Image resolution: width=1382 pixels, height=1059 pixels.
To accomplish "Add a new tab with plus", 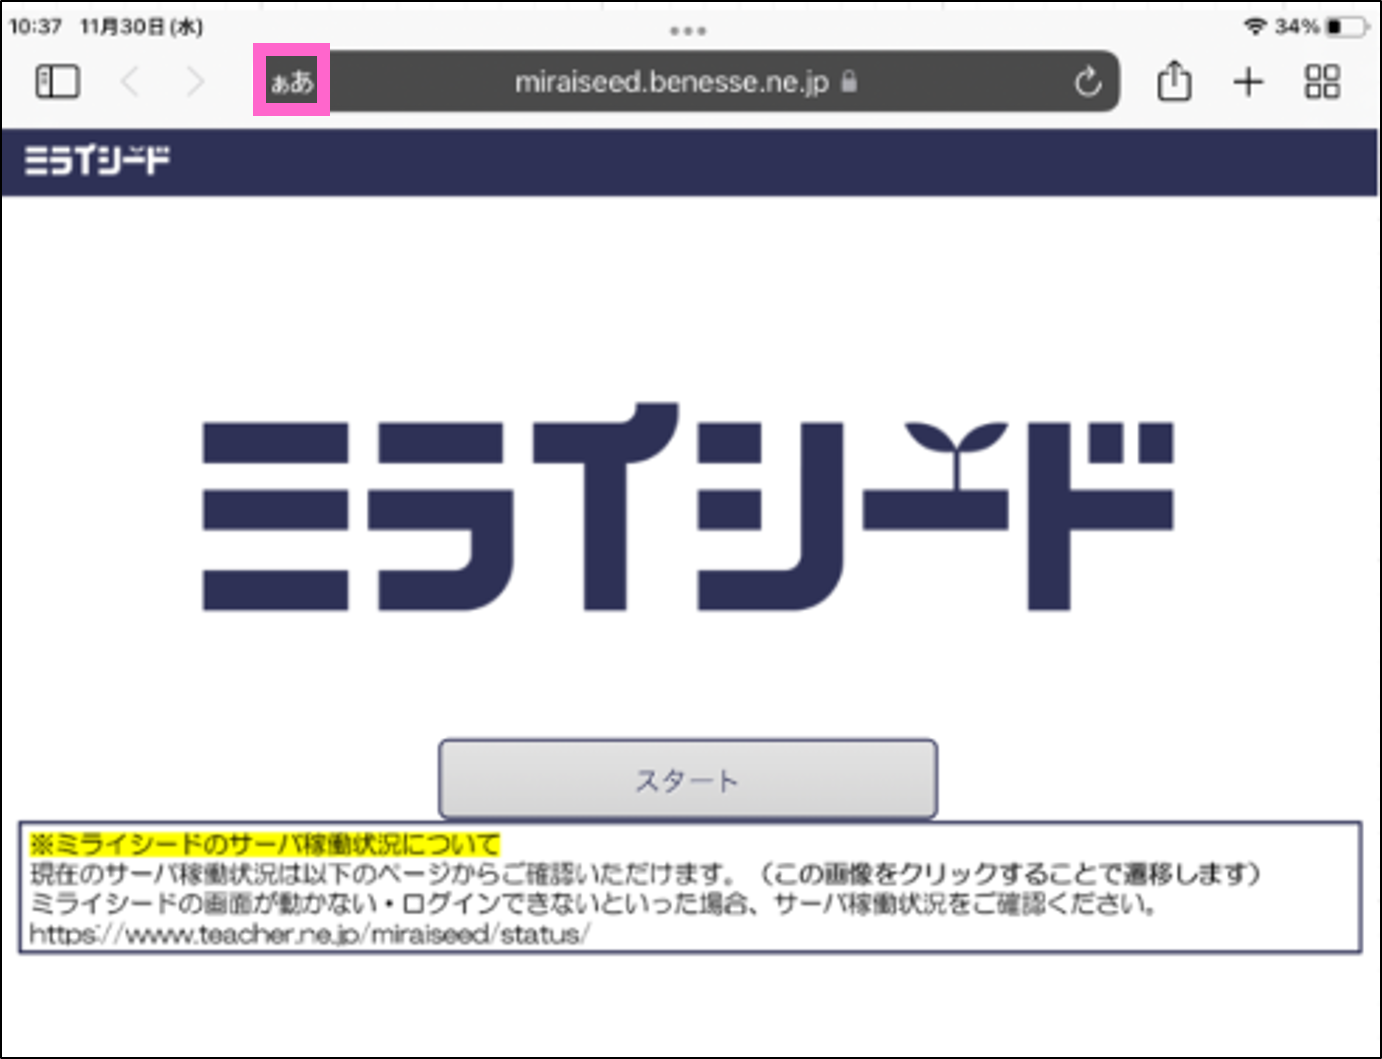I will tap(1248, 81).
